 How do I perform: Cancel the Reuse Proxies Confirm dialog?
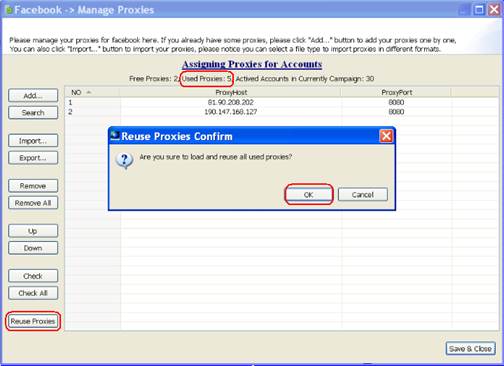pyautogui.click(x=363, y=195)
